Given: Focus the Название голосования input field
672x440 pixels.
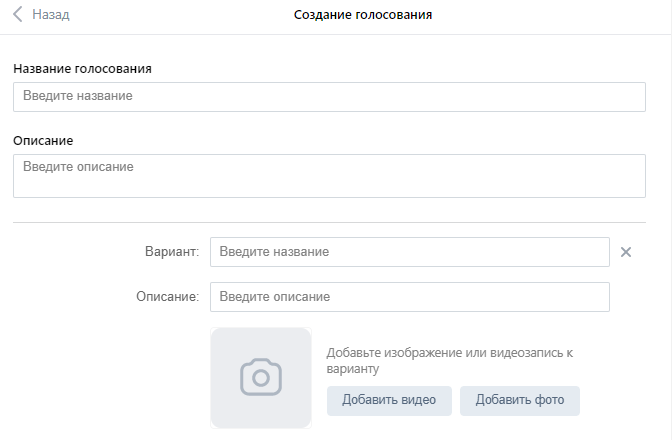Looking at the screenshot, I should (329, 97).
